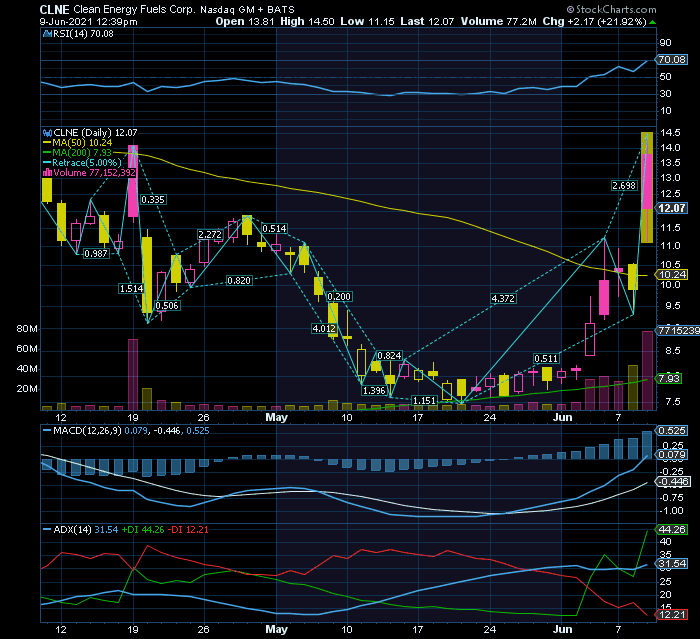Click the May label on the price chart date axis
Viewport: 700px width, 639px height.
[x=276, y=418]
